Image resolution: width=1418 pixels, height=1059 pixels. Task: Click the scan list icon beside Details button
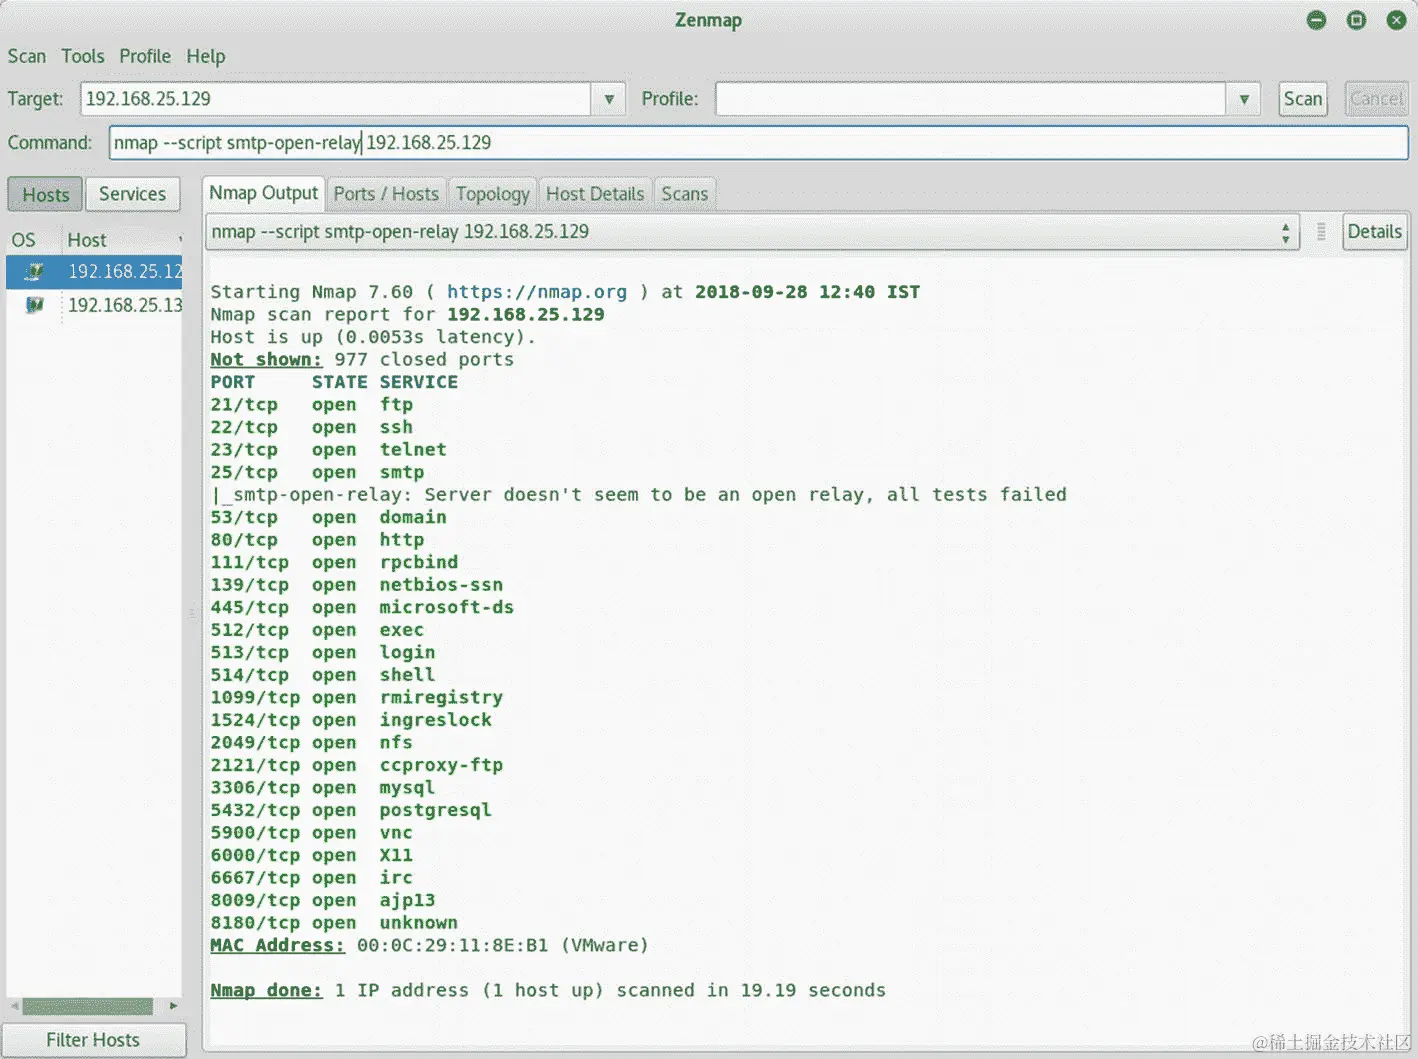[x=1320, y=231]
